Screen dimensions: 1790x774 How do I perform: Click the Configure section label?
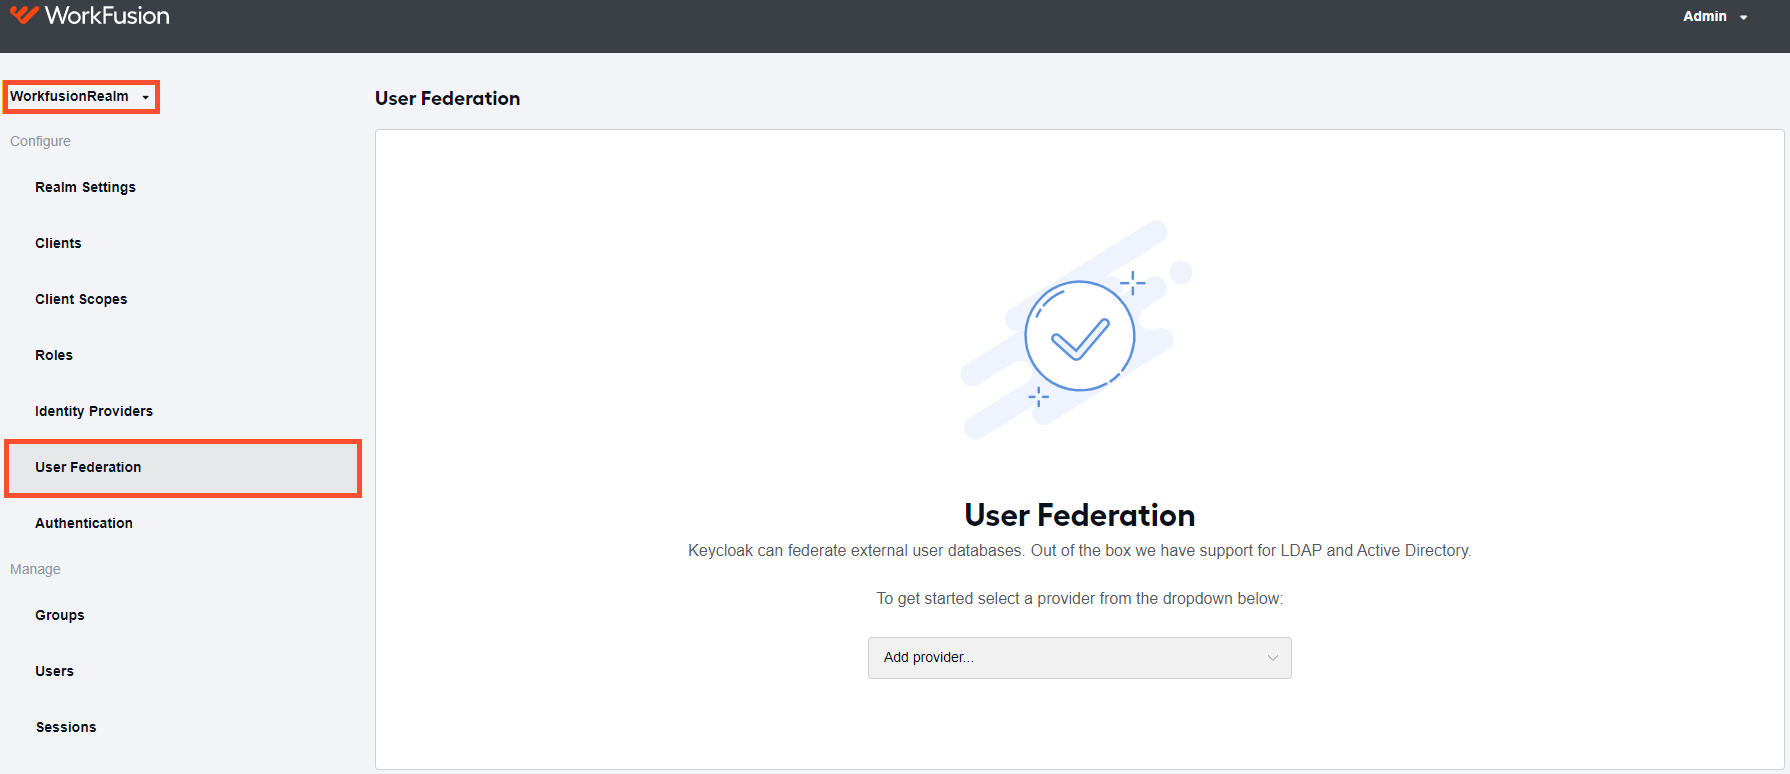point(40,141)
